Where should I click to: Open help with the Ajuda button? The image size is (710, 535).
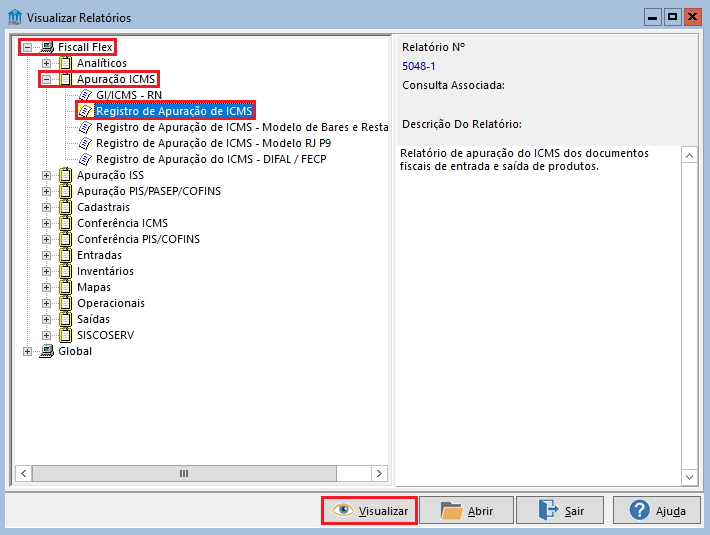pyautogui.click(x=657, y=511)
